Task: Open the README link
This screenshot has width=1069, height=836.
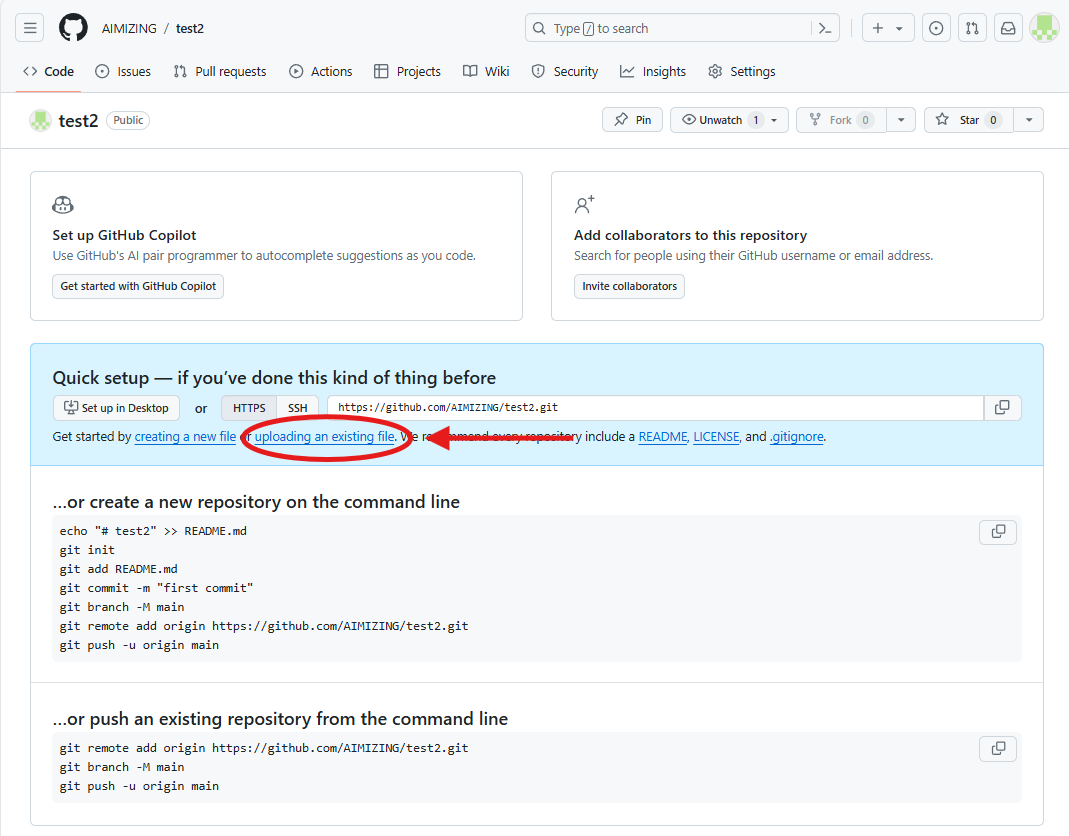Action: [663, 436]
